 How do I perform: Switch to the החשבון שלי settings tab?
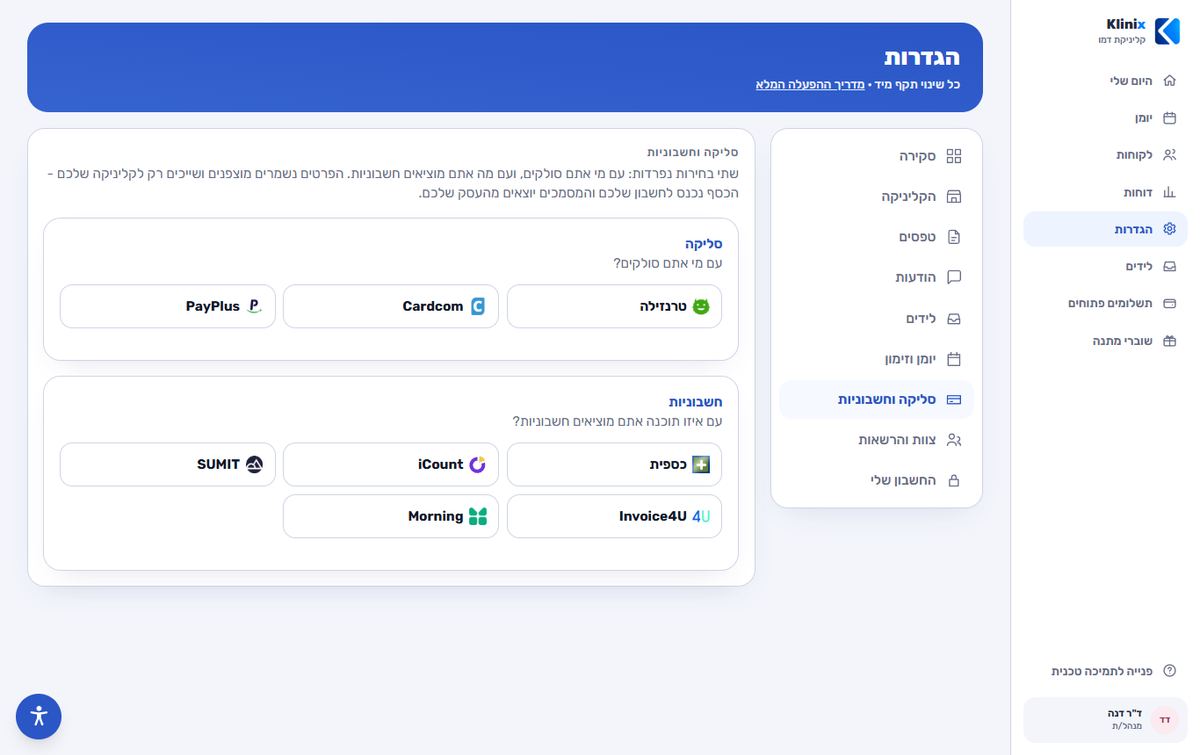[876, 481]
